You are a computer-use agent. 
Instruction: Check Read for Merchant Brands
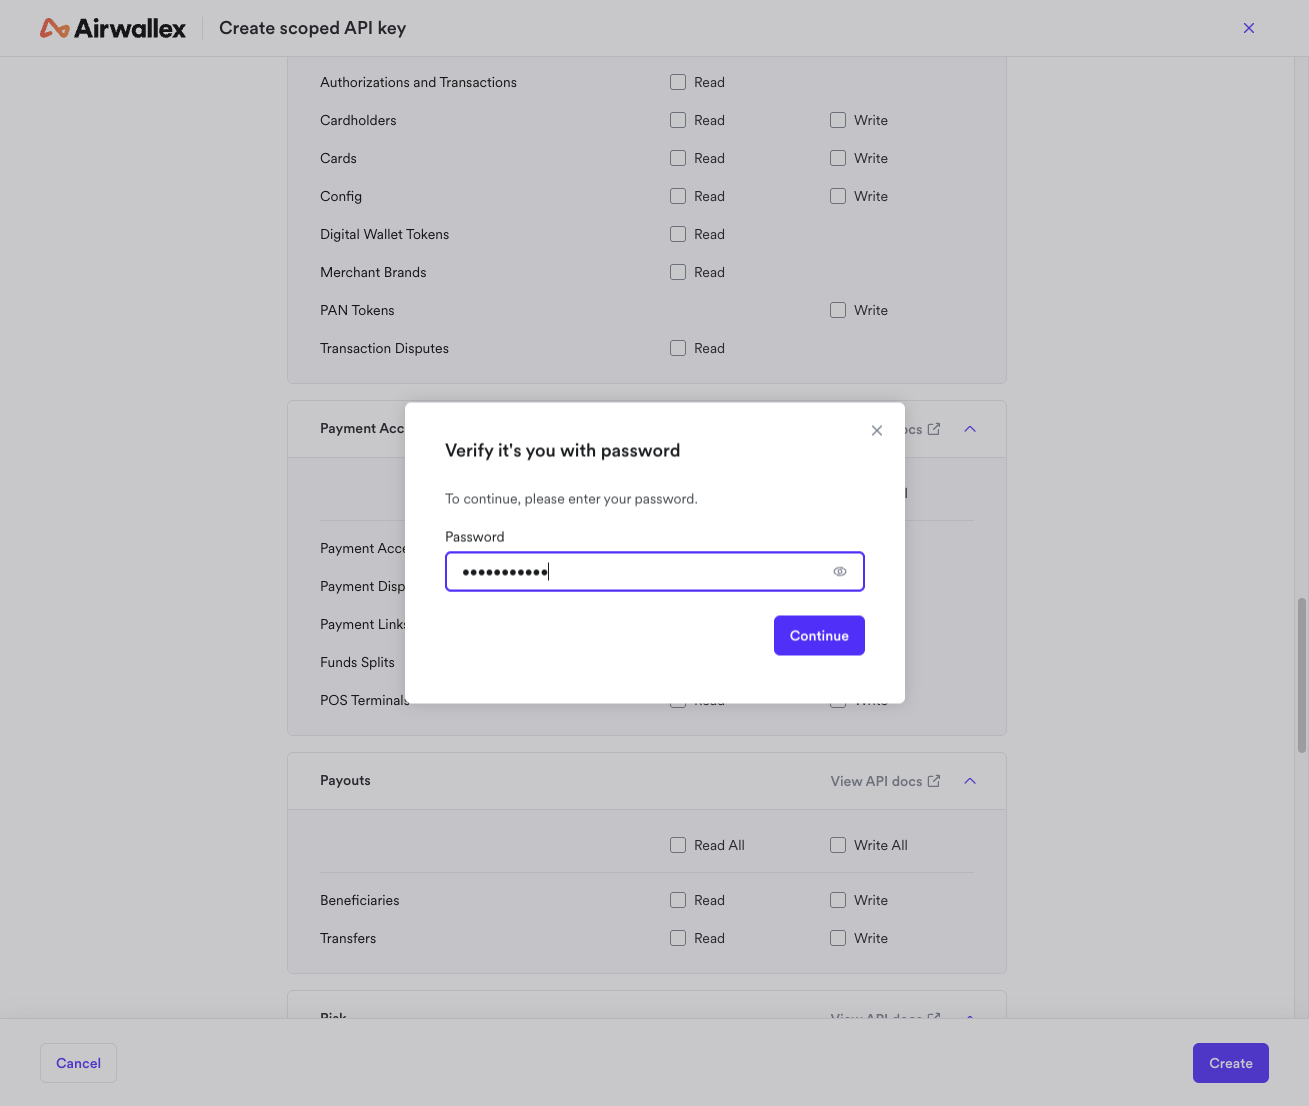pyautogui.click(x=678, y=272)
